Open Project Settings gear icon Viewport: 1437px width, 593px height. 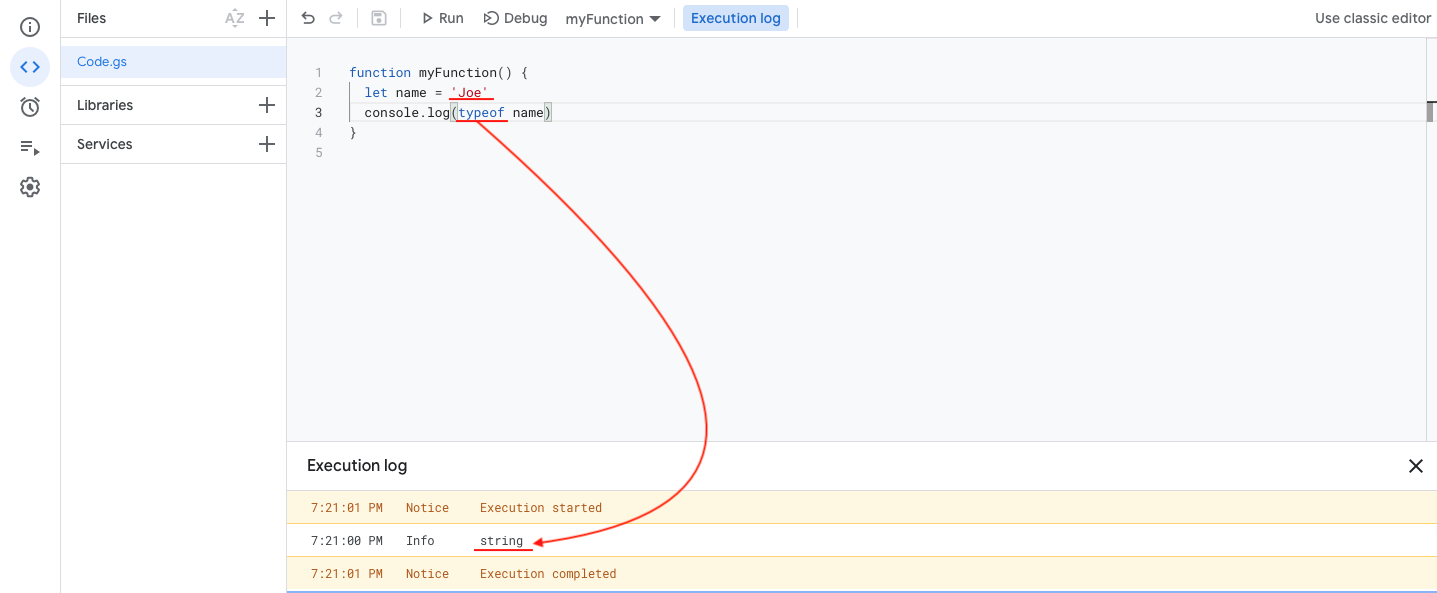[x=30, y=187]
